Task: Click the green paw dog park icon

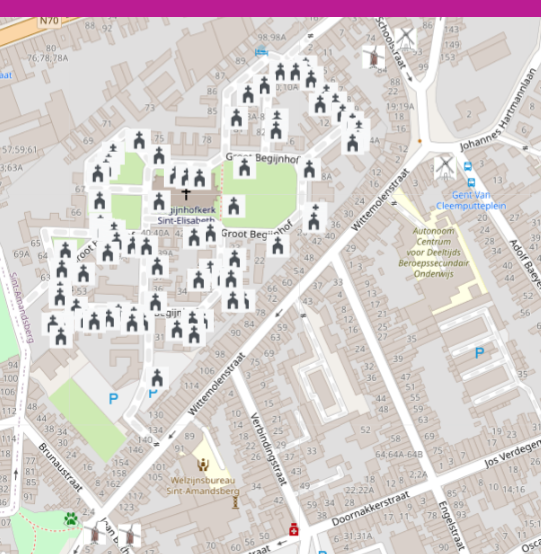Action: point(71,519)
